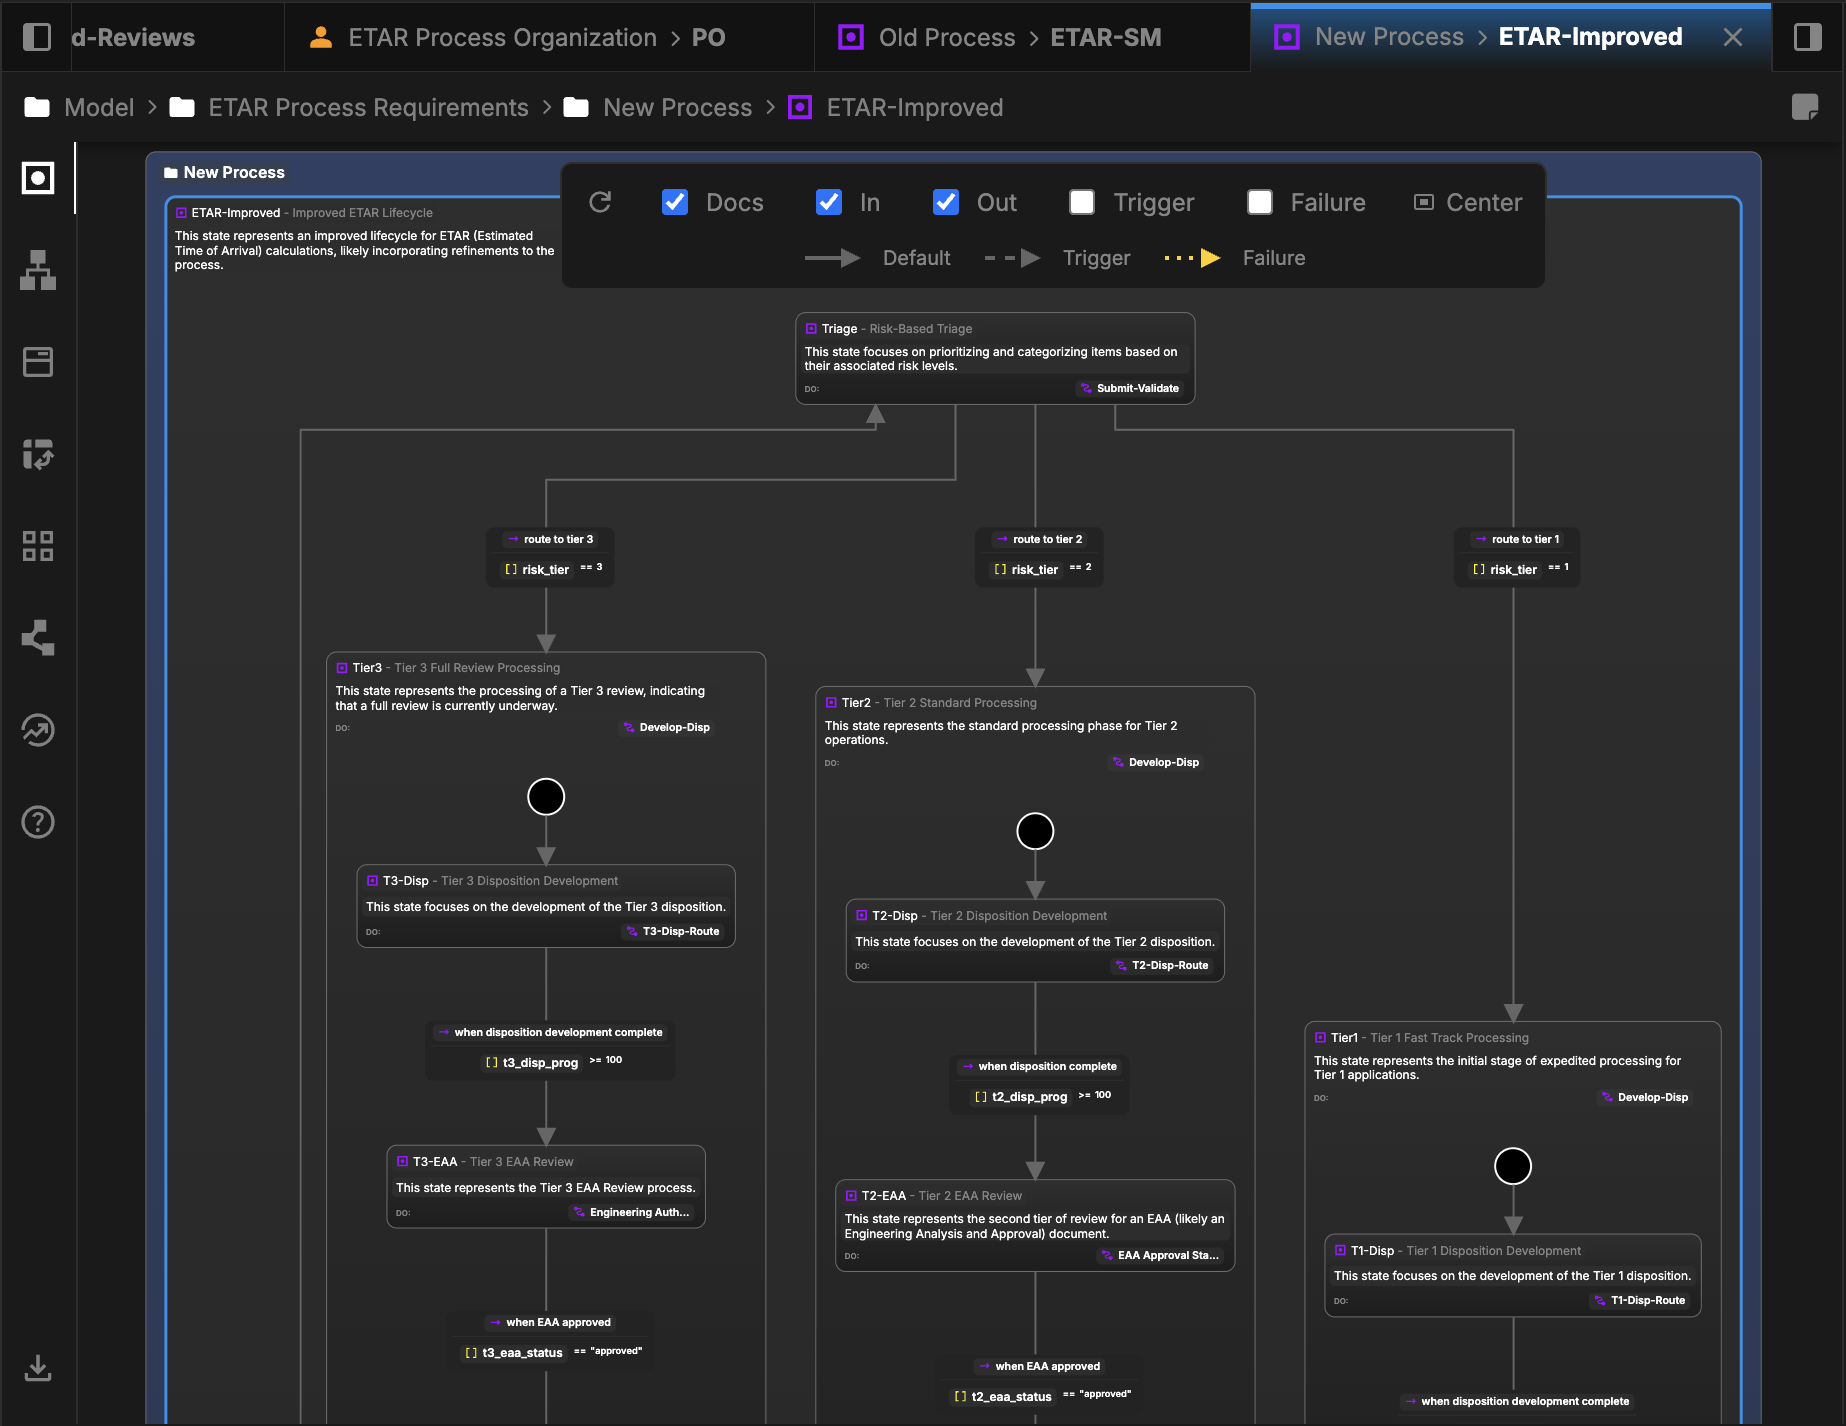Click the Submit-Validate action in the Triage state
Viewport: 1846px width, 1426px height.
point(1130,388)
